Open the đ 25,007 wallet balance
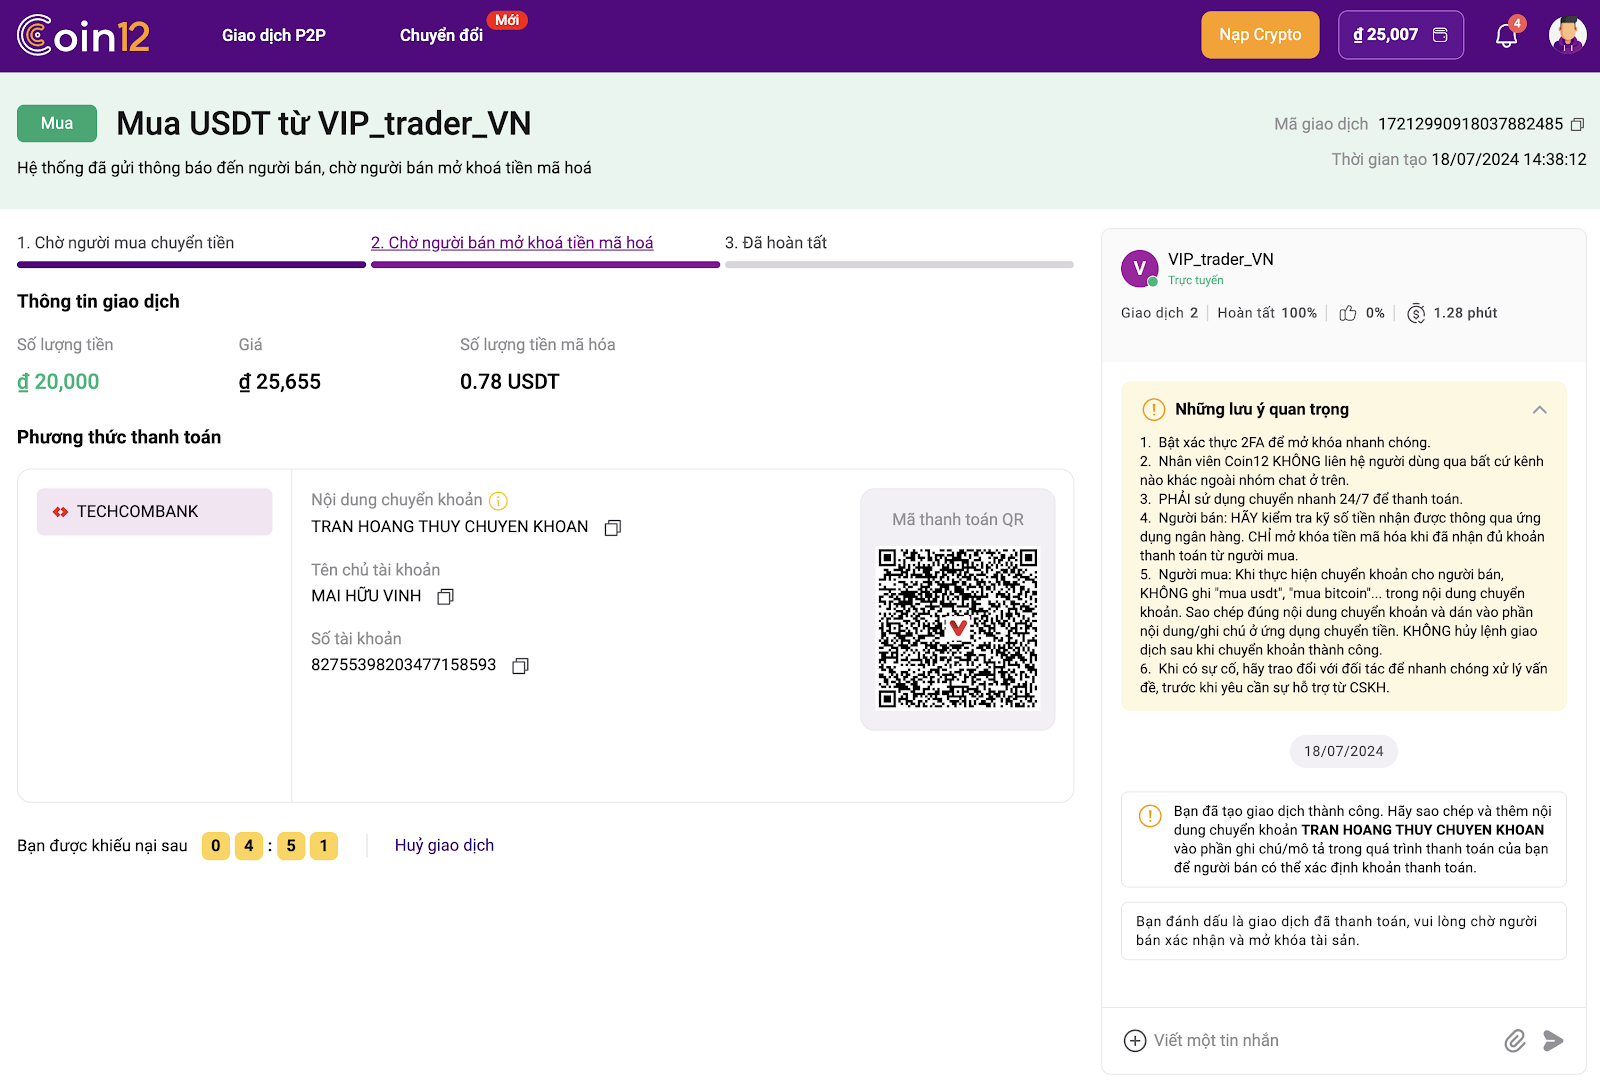 [x=1401, y=35]
